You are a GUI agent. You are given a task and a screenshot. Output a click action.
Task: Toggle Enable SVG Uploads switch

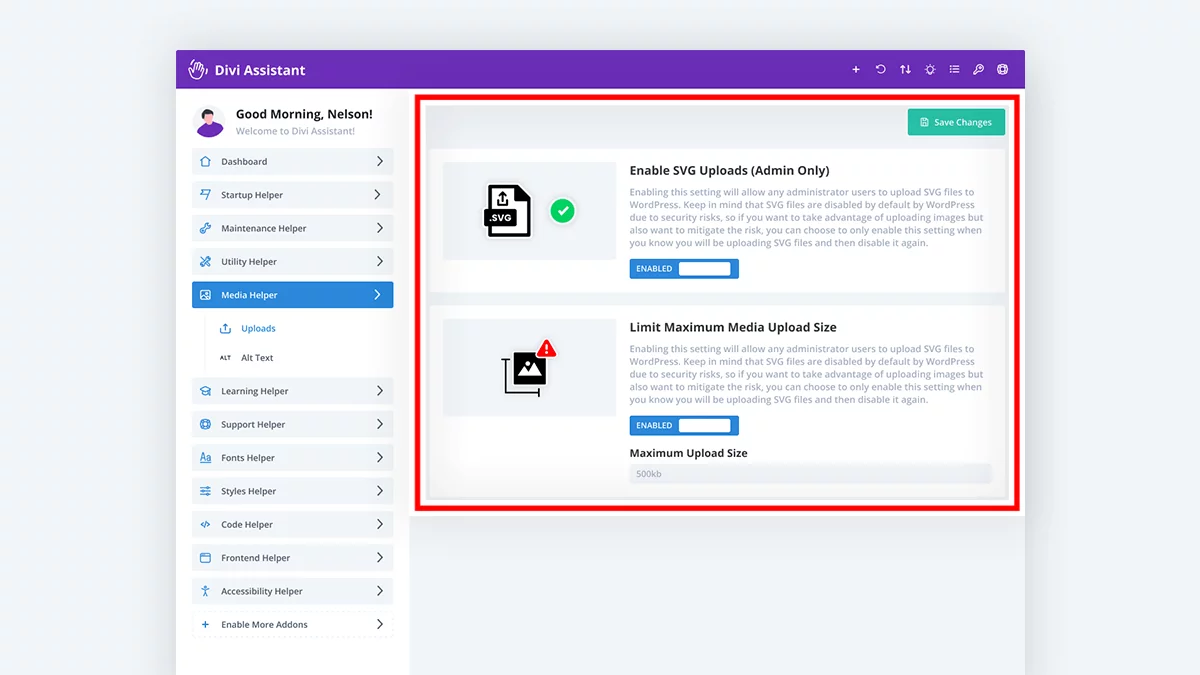click(x=684, y=269)
